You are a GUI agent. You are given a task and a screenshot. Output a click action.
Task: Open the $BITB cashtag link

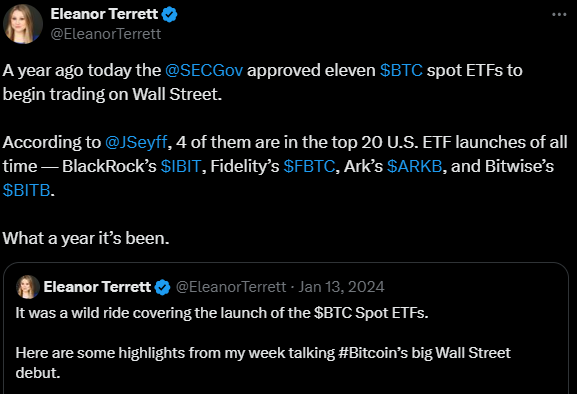pos(26,190)
